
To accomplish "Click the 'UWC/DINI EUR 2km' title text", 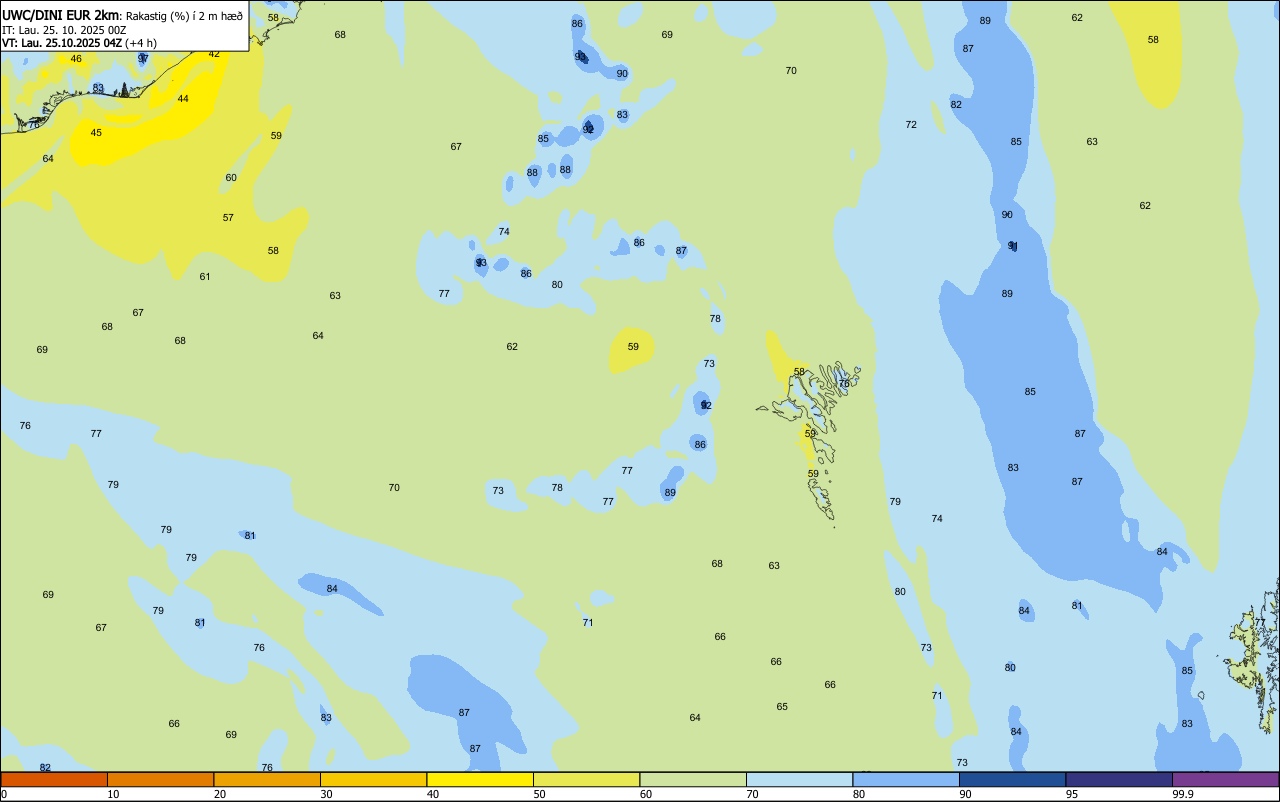I will 61,15.
